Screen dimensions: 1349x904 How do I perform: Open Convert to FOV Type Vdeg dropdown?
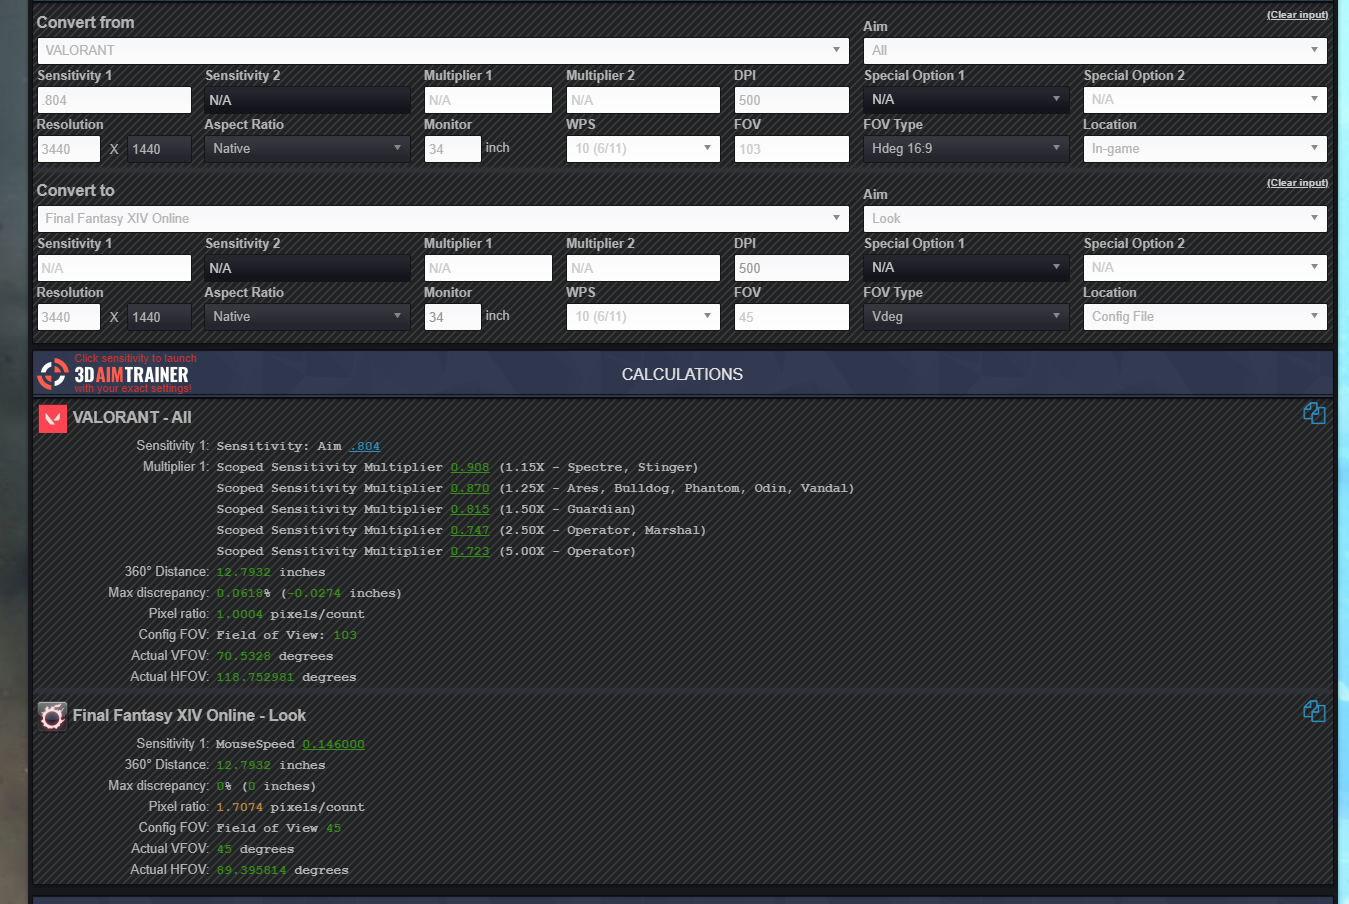coord(966,316)
